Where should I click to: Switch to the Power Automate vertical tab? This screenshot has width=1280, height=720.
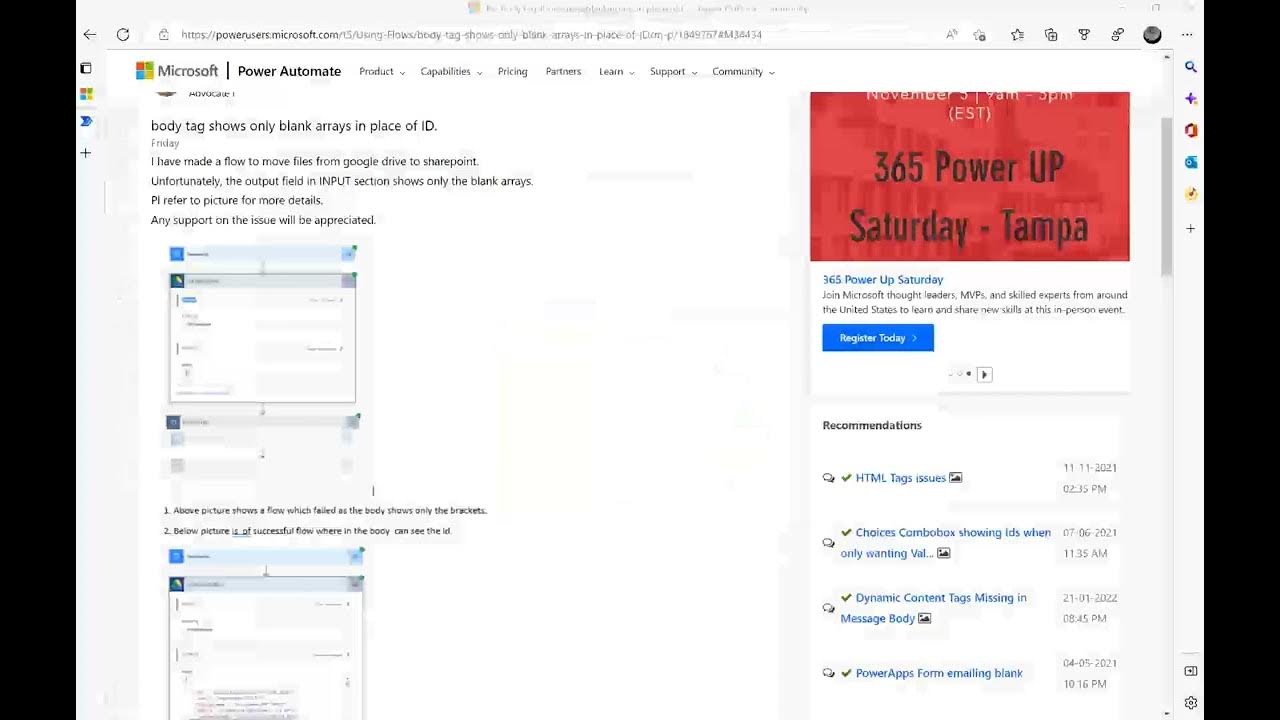coord(86,121)
